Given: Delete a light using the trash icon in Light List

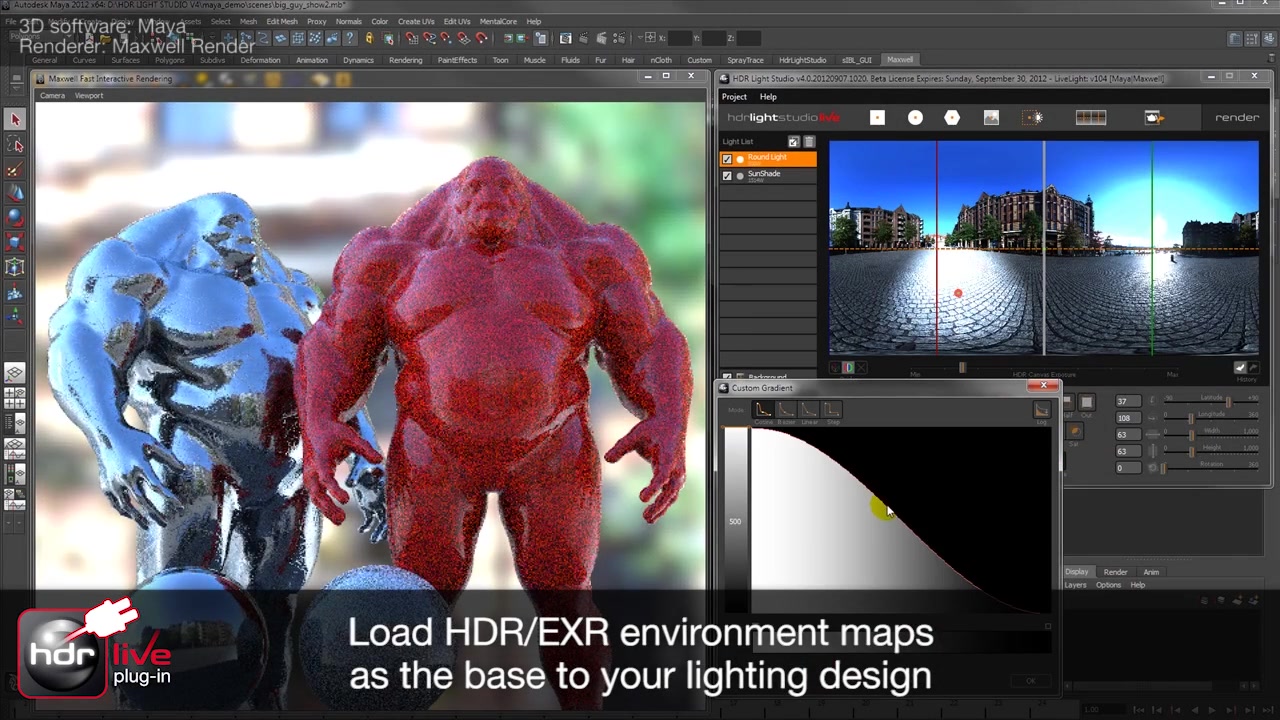Looking at the screenshot, I should click(x=809, y=141).
